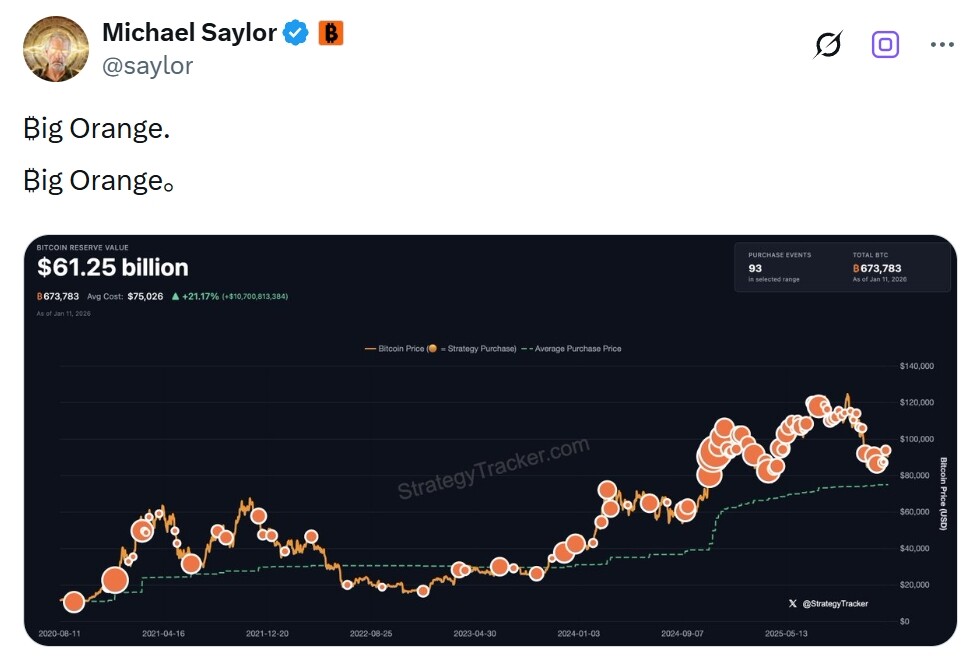Click the @StrategyTracker handle on the chart
The width and height of the screenshot is (972, 660).
point(835,603)
